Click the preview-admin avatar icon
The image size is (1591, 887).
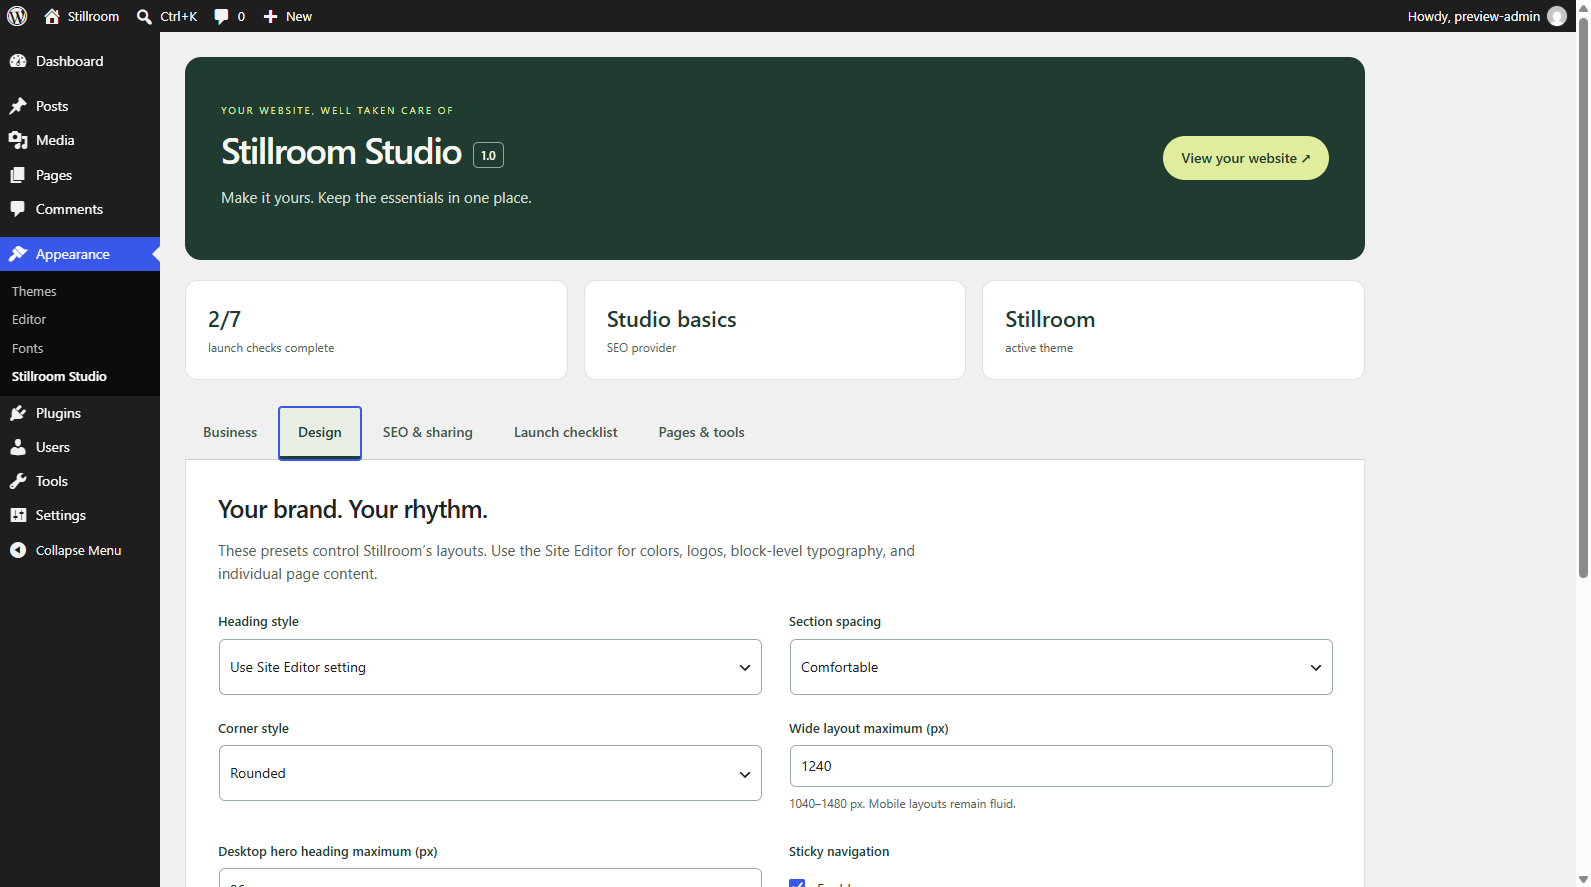click(x=1557, y=16)
